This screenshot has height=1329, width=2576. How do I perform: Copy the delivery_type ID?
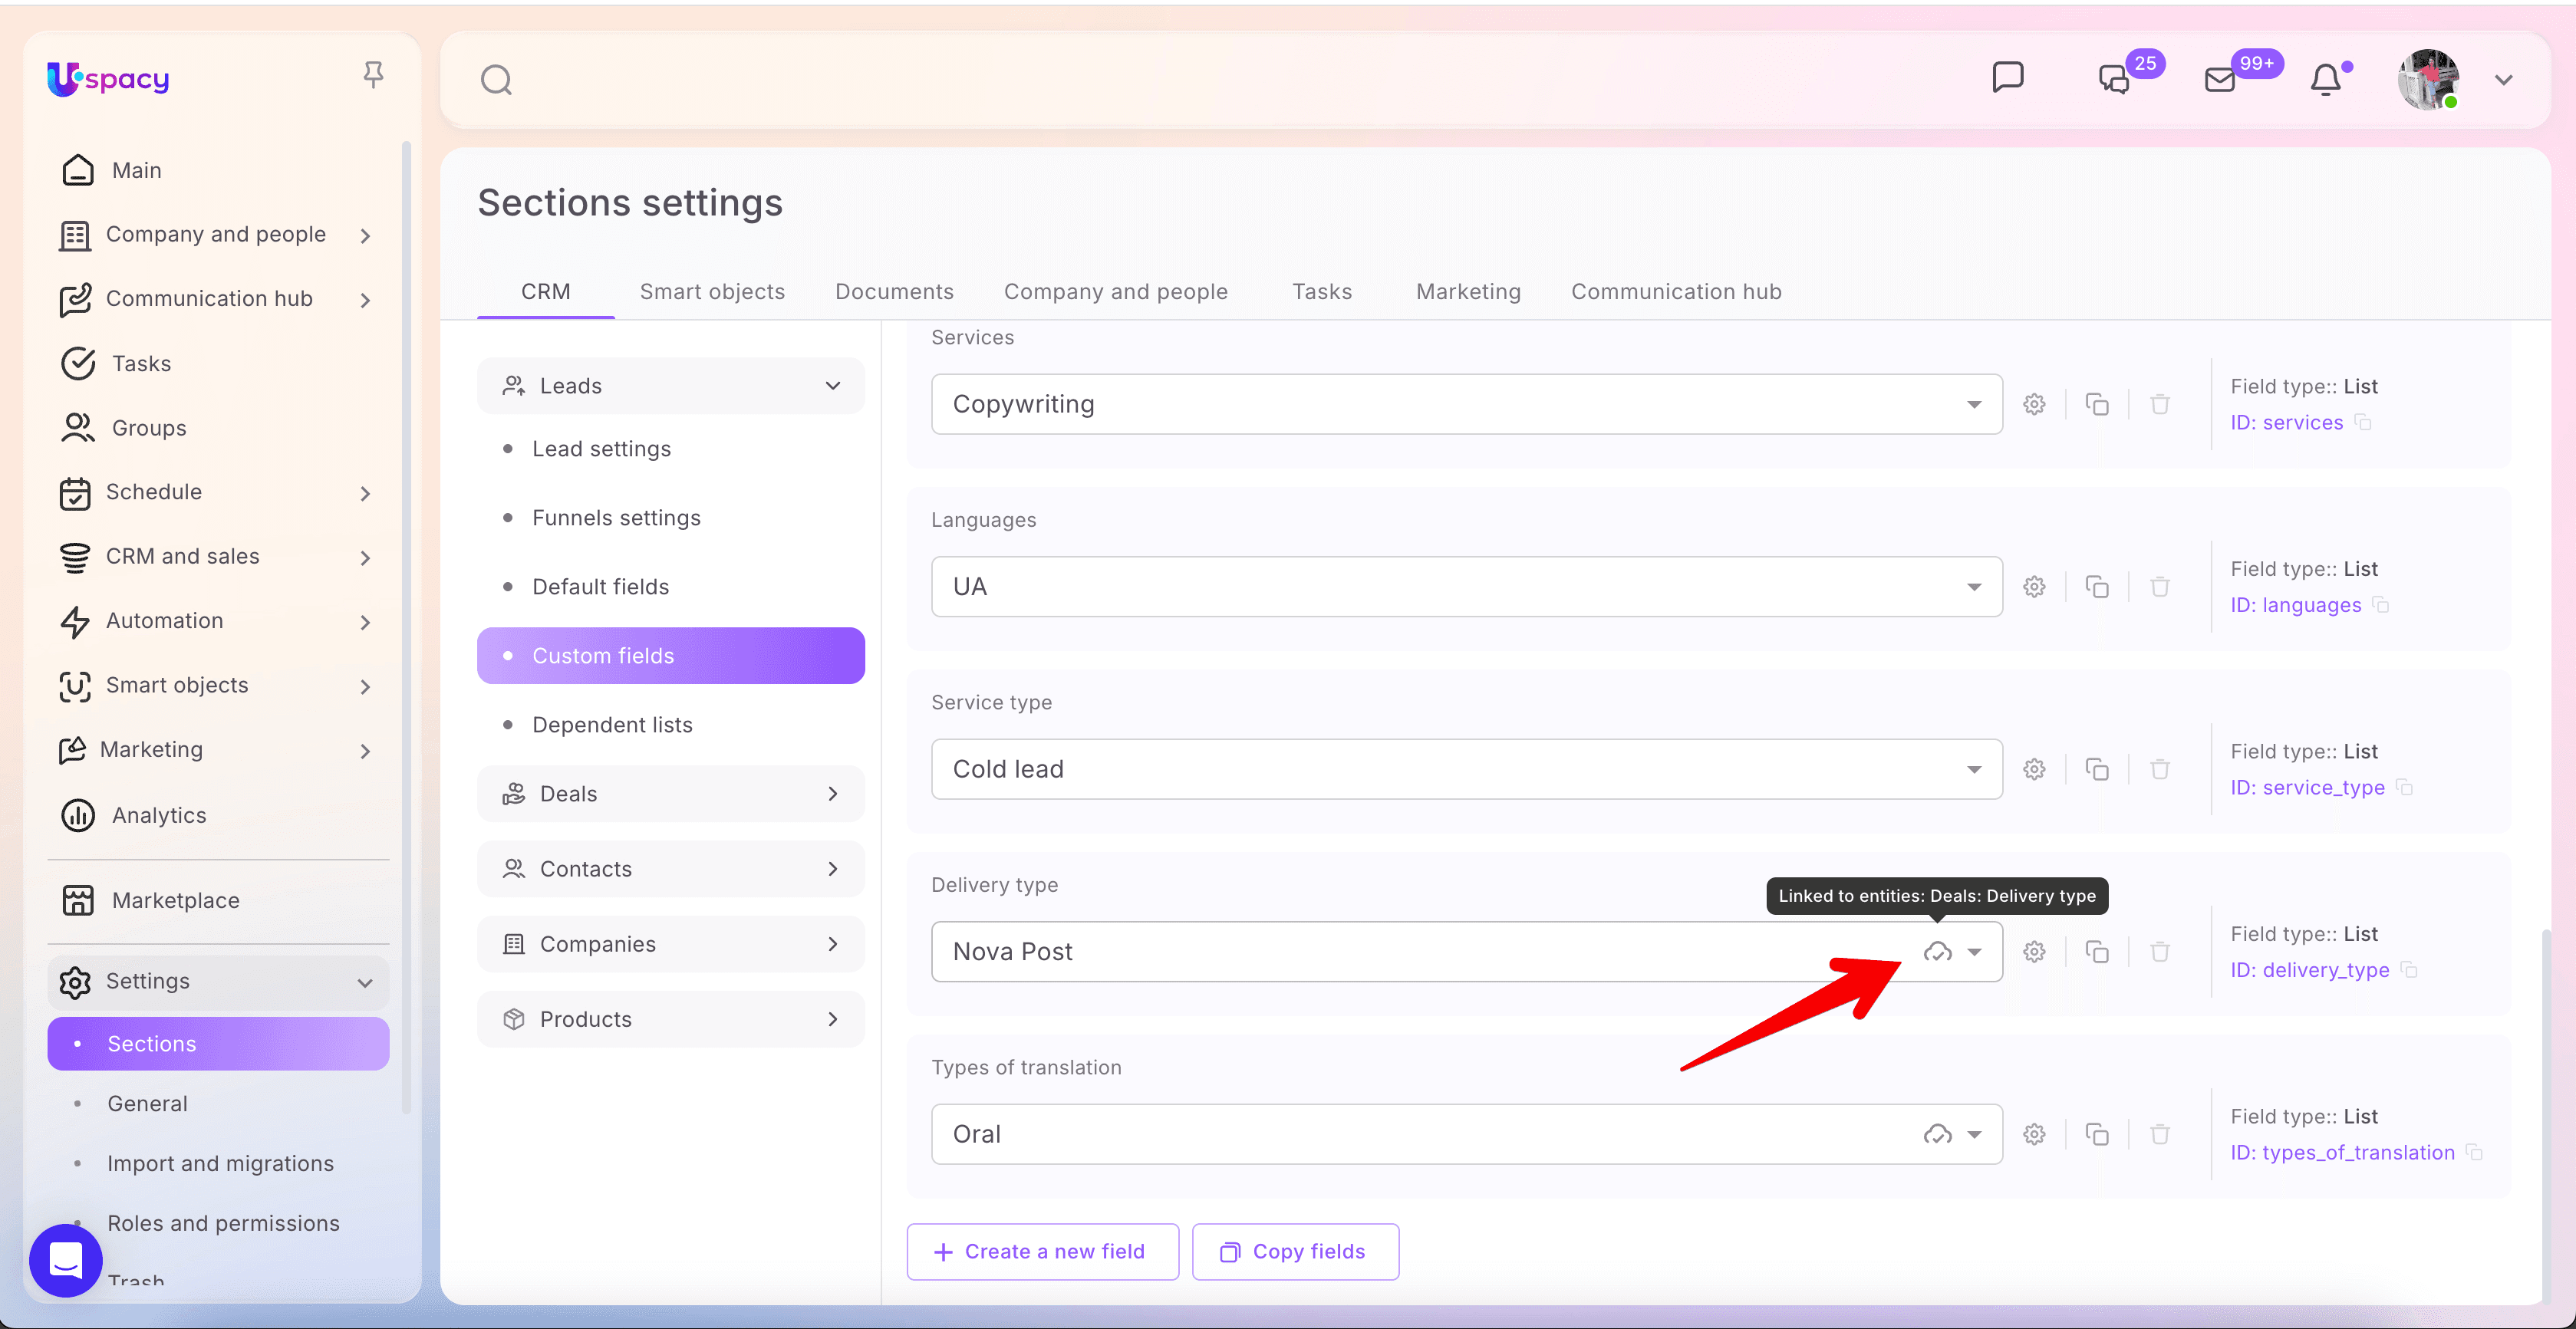coord(2410,970)
